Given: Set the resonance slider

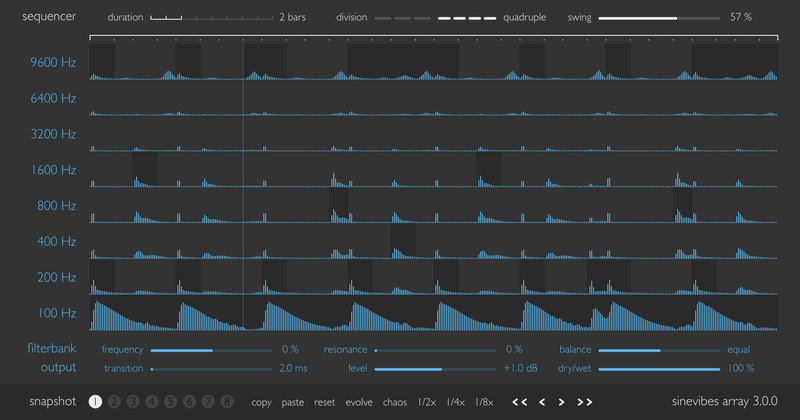Looking at the screenshot, I should 435,351.
